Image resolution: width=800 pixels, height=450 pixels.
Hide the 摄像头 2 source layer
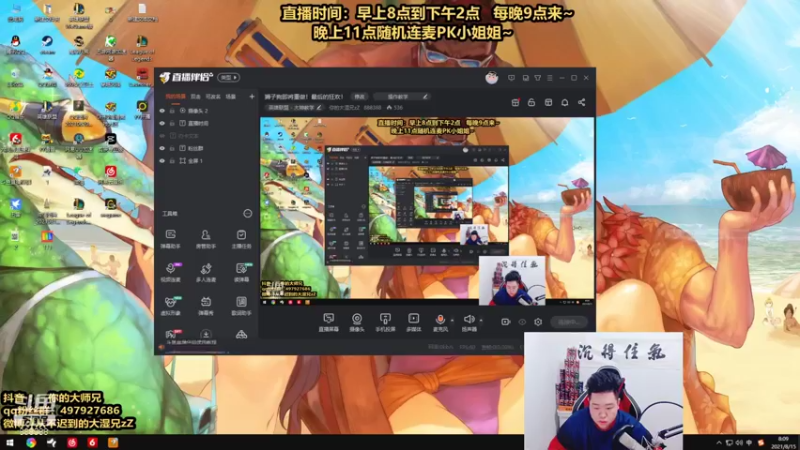(162, 111)
